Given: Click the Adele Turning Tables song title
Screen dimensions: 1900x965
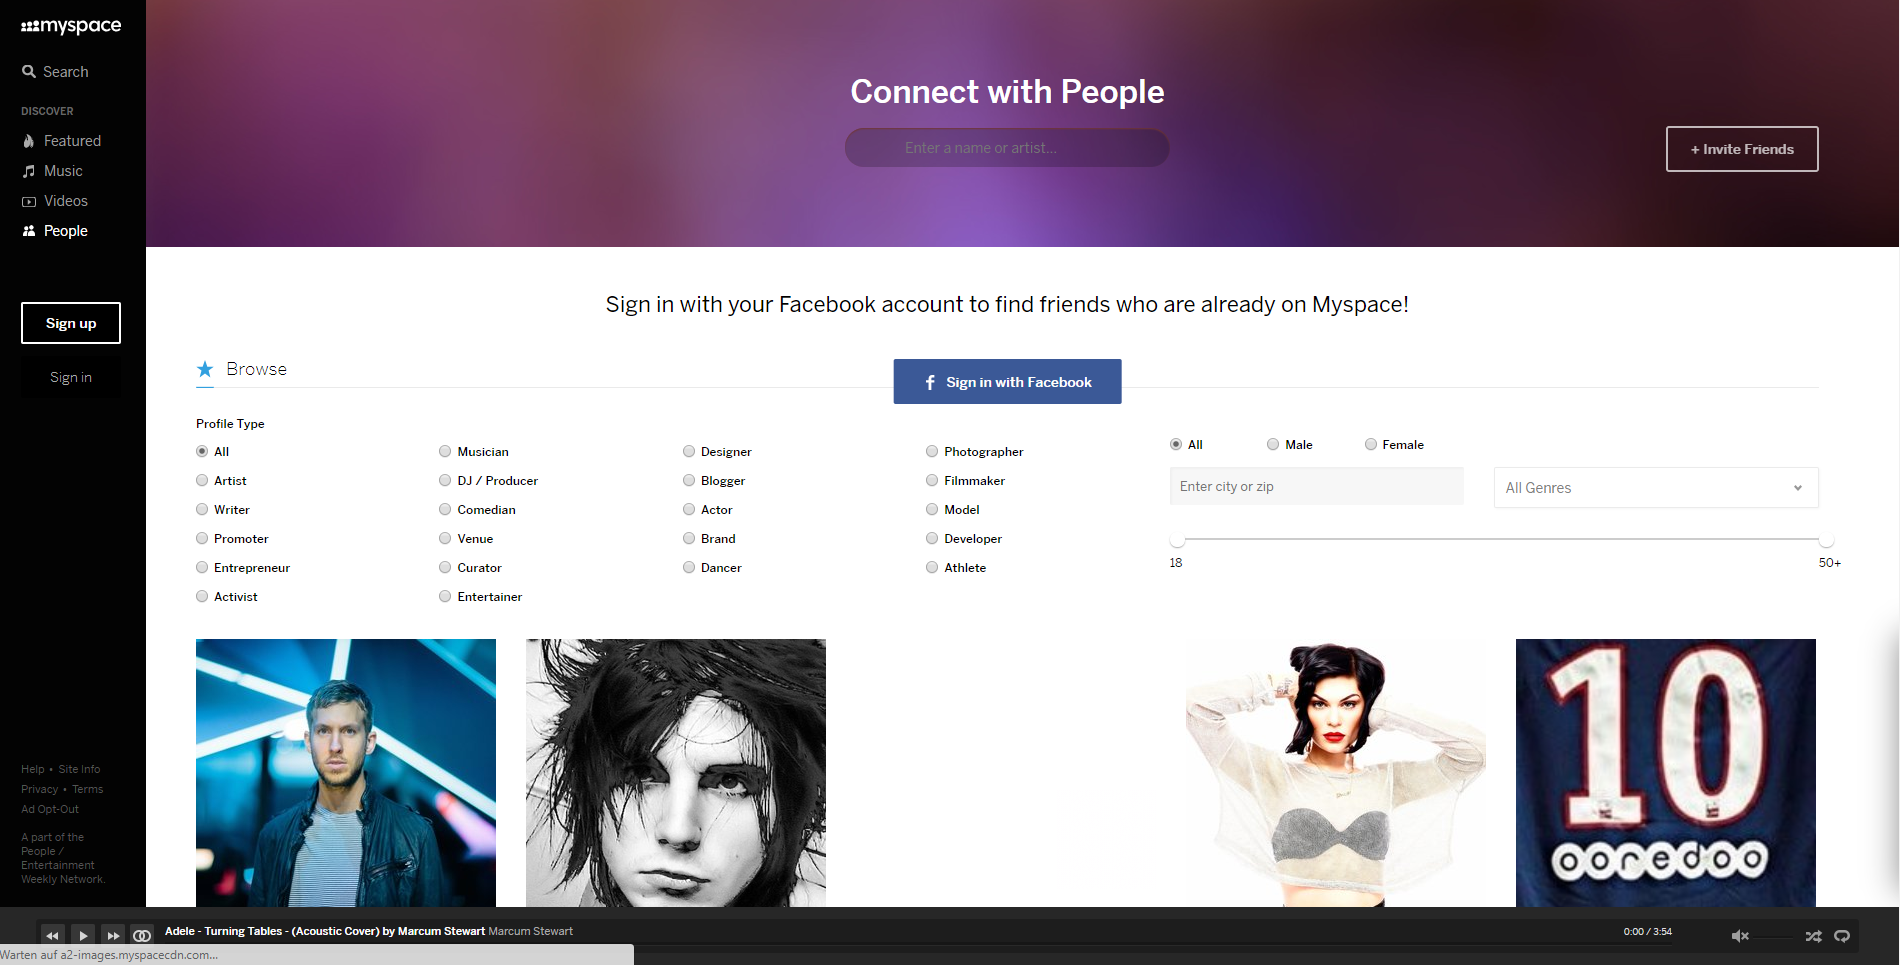Looking at the screenshot, I should click(325, 931).
